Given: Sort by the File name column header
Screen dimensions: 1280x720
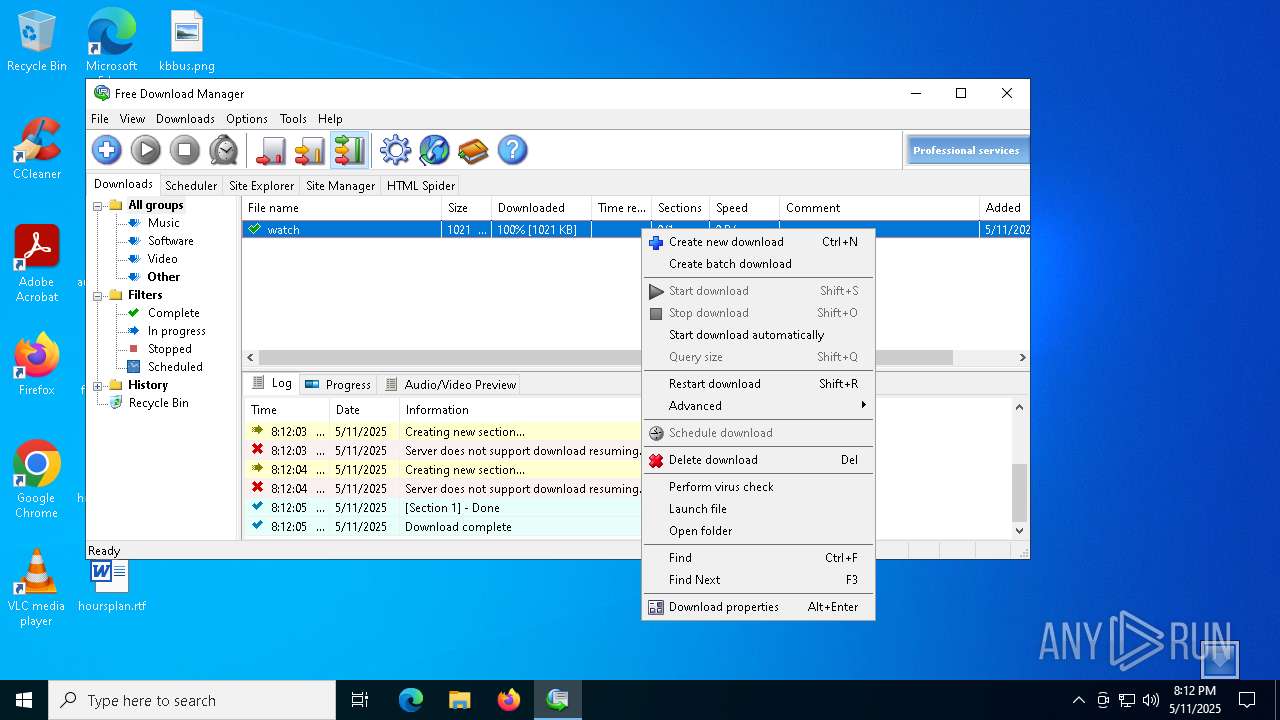Looking at the screenshot, I should [x=342, y=208].
